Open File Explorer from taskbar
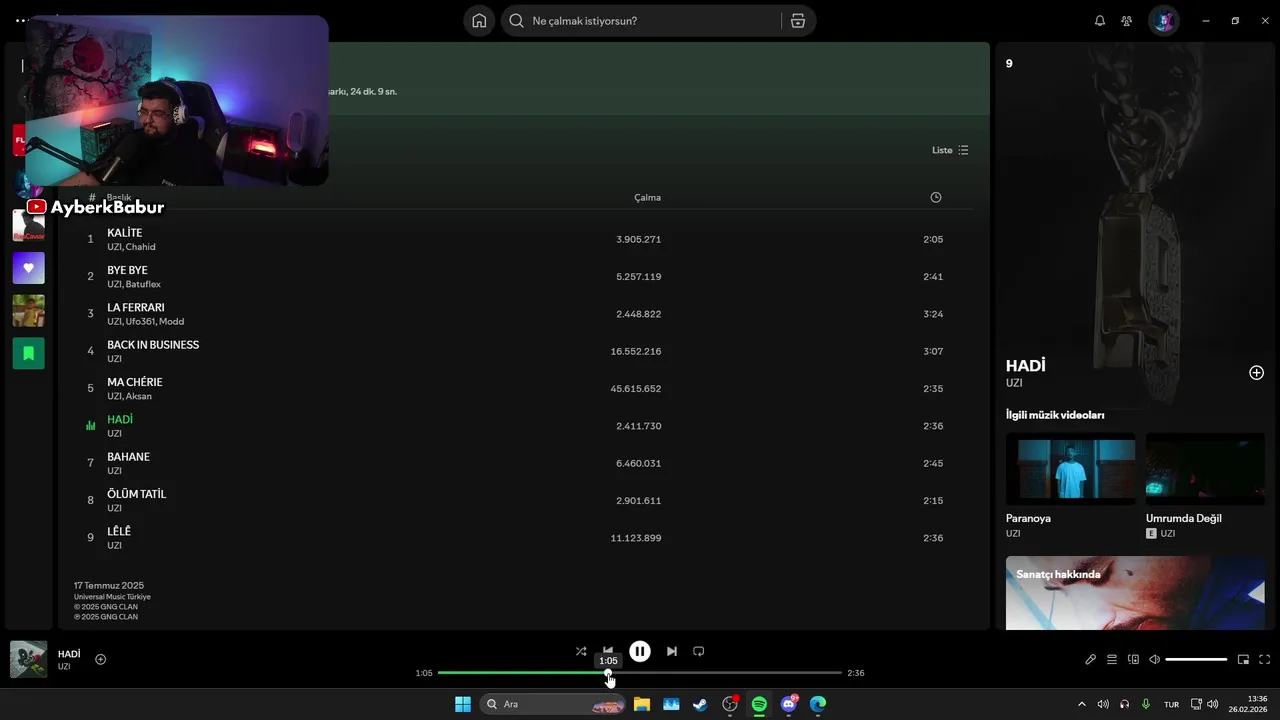The width and height of the screenshot is (1280, 720). [x=642, y=704]
